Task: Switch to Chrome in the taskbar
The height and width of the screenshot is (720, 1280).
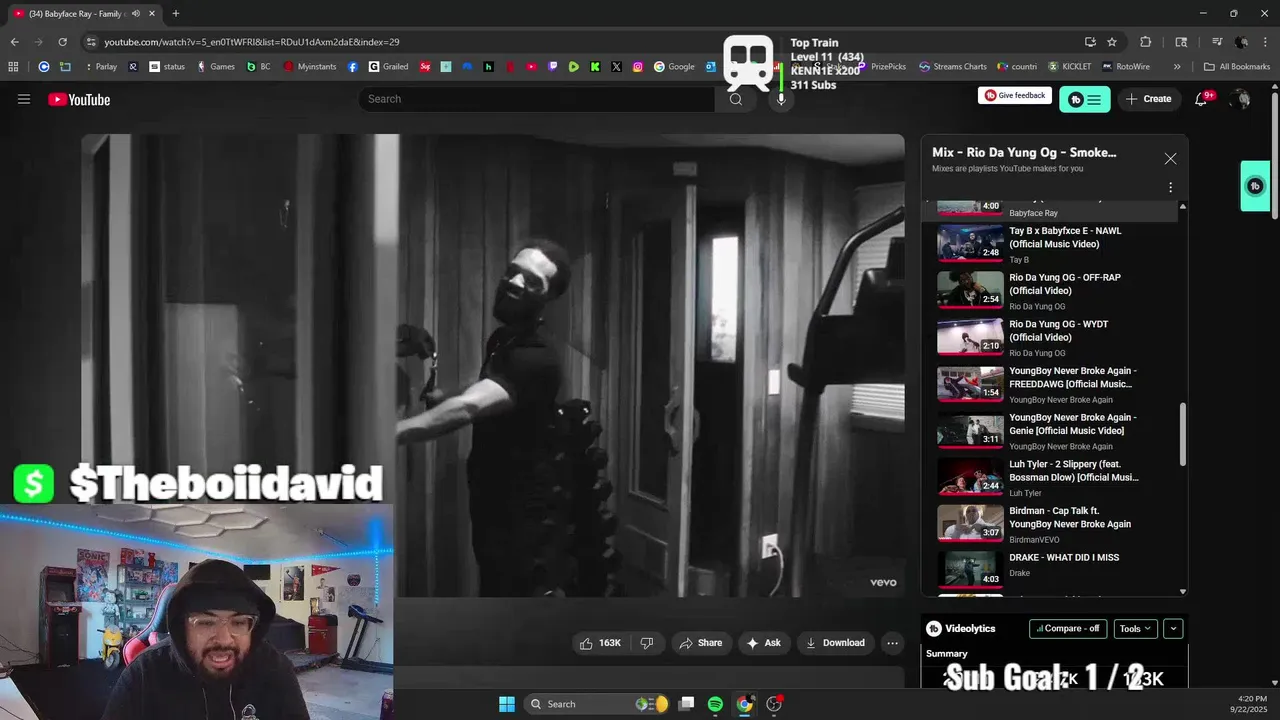Action: 744,704
